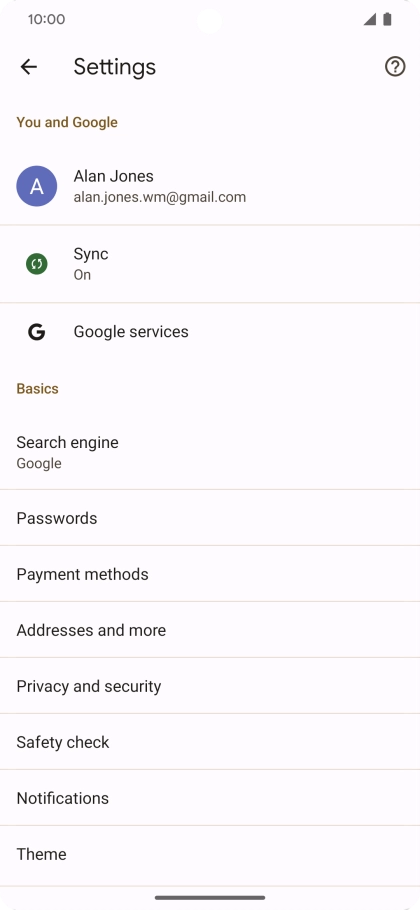Tap the bottom navigation gesture bar
This screenshot has width=420, height=910.
coord(210,897)
